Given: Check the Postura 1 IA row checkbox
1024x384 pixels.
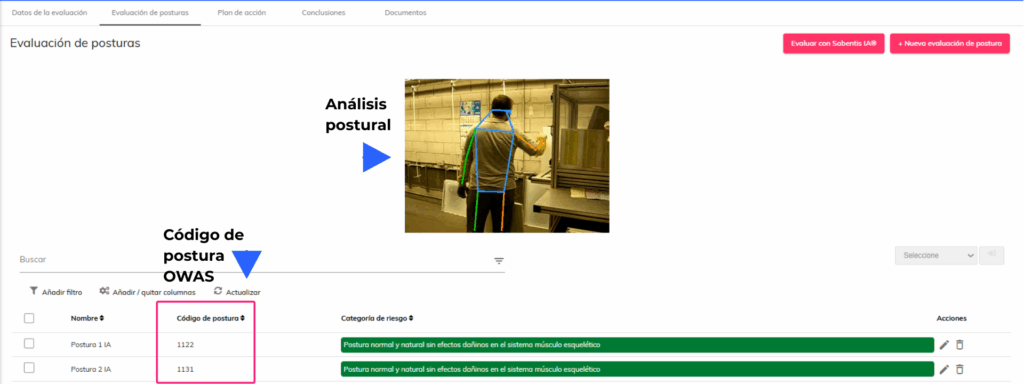Looking at the screenshot, I should click(29, 344).
